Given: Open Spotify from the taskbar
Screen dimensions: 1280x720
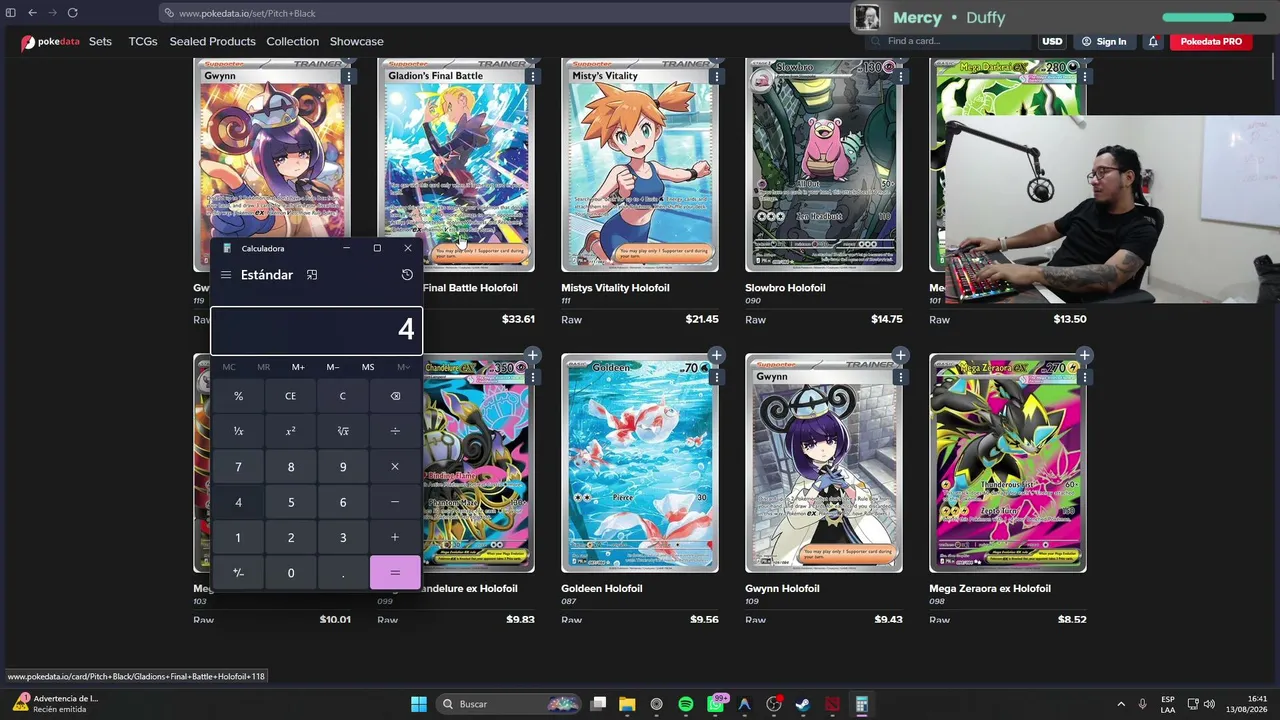Looking at the screenshot, I should [686, 704].
